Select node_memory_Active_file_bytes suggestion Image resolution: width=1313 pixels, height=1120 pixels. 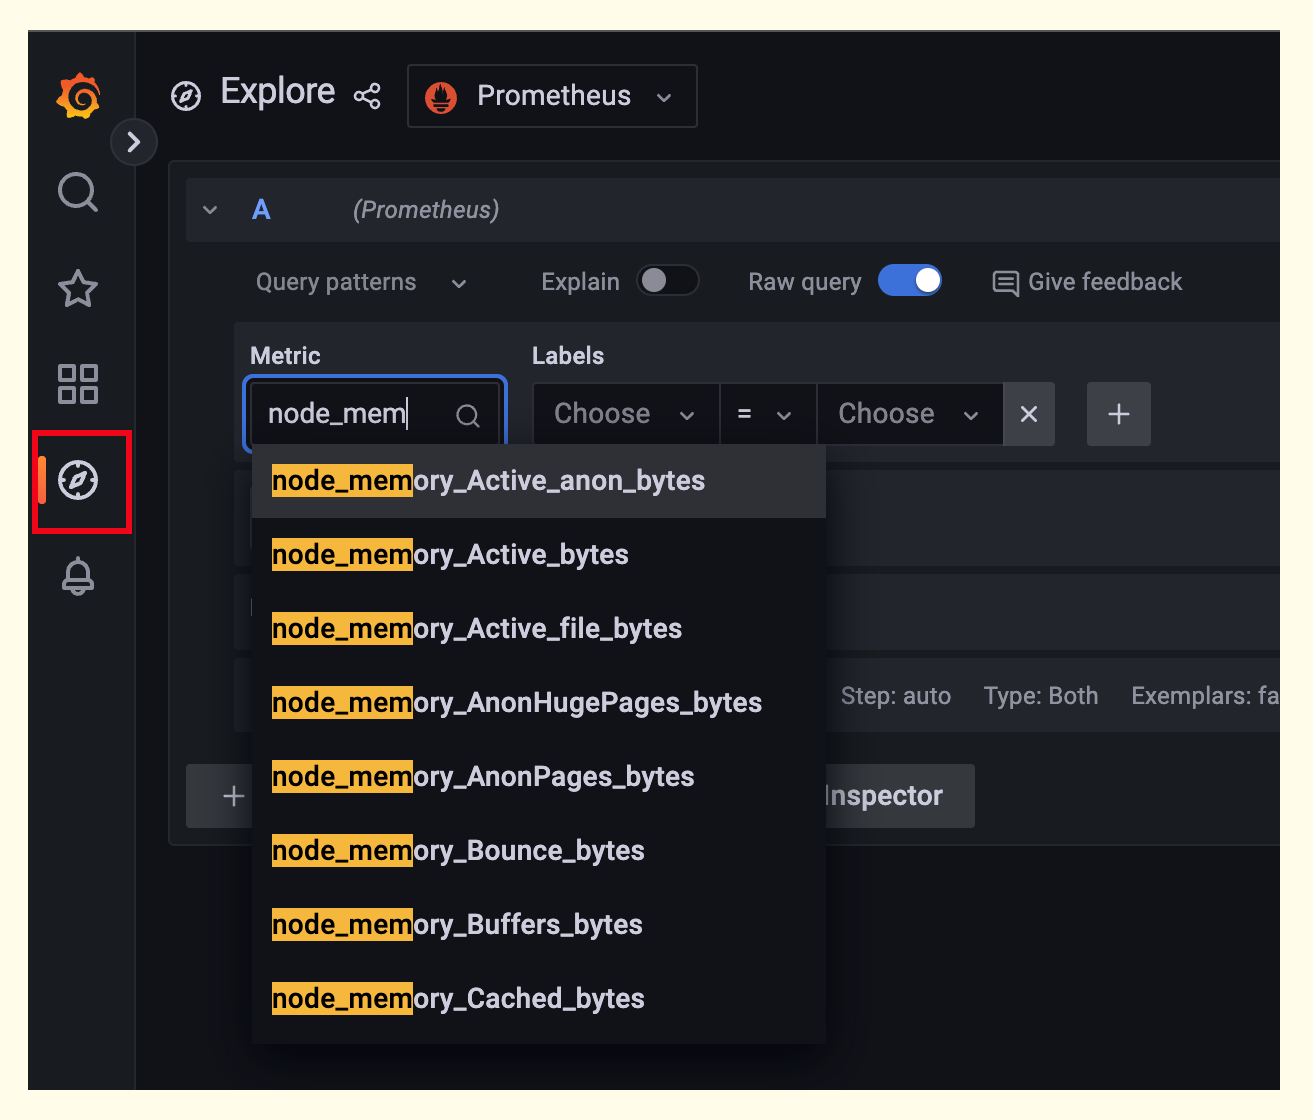pyautogui.click(x=539, y=629)
